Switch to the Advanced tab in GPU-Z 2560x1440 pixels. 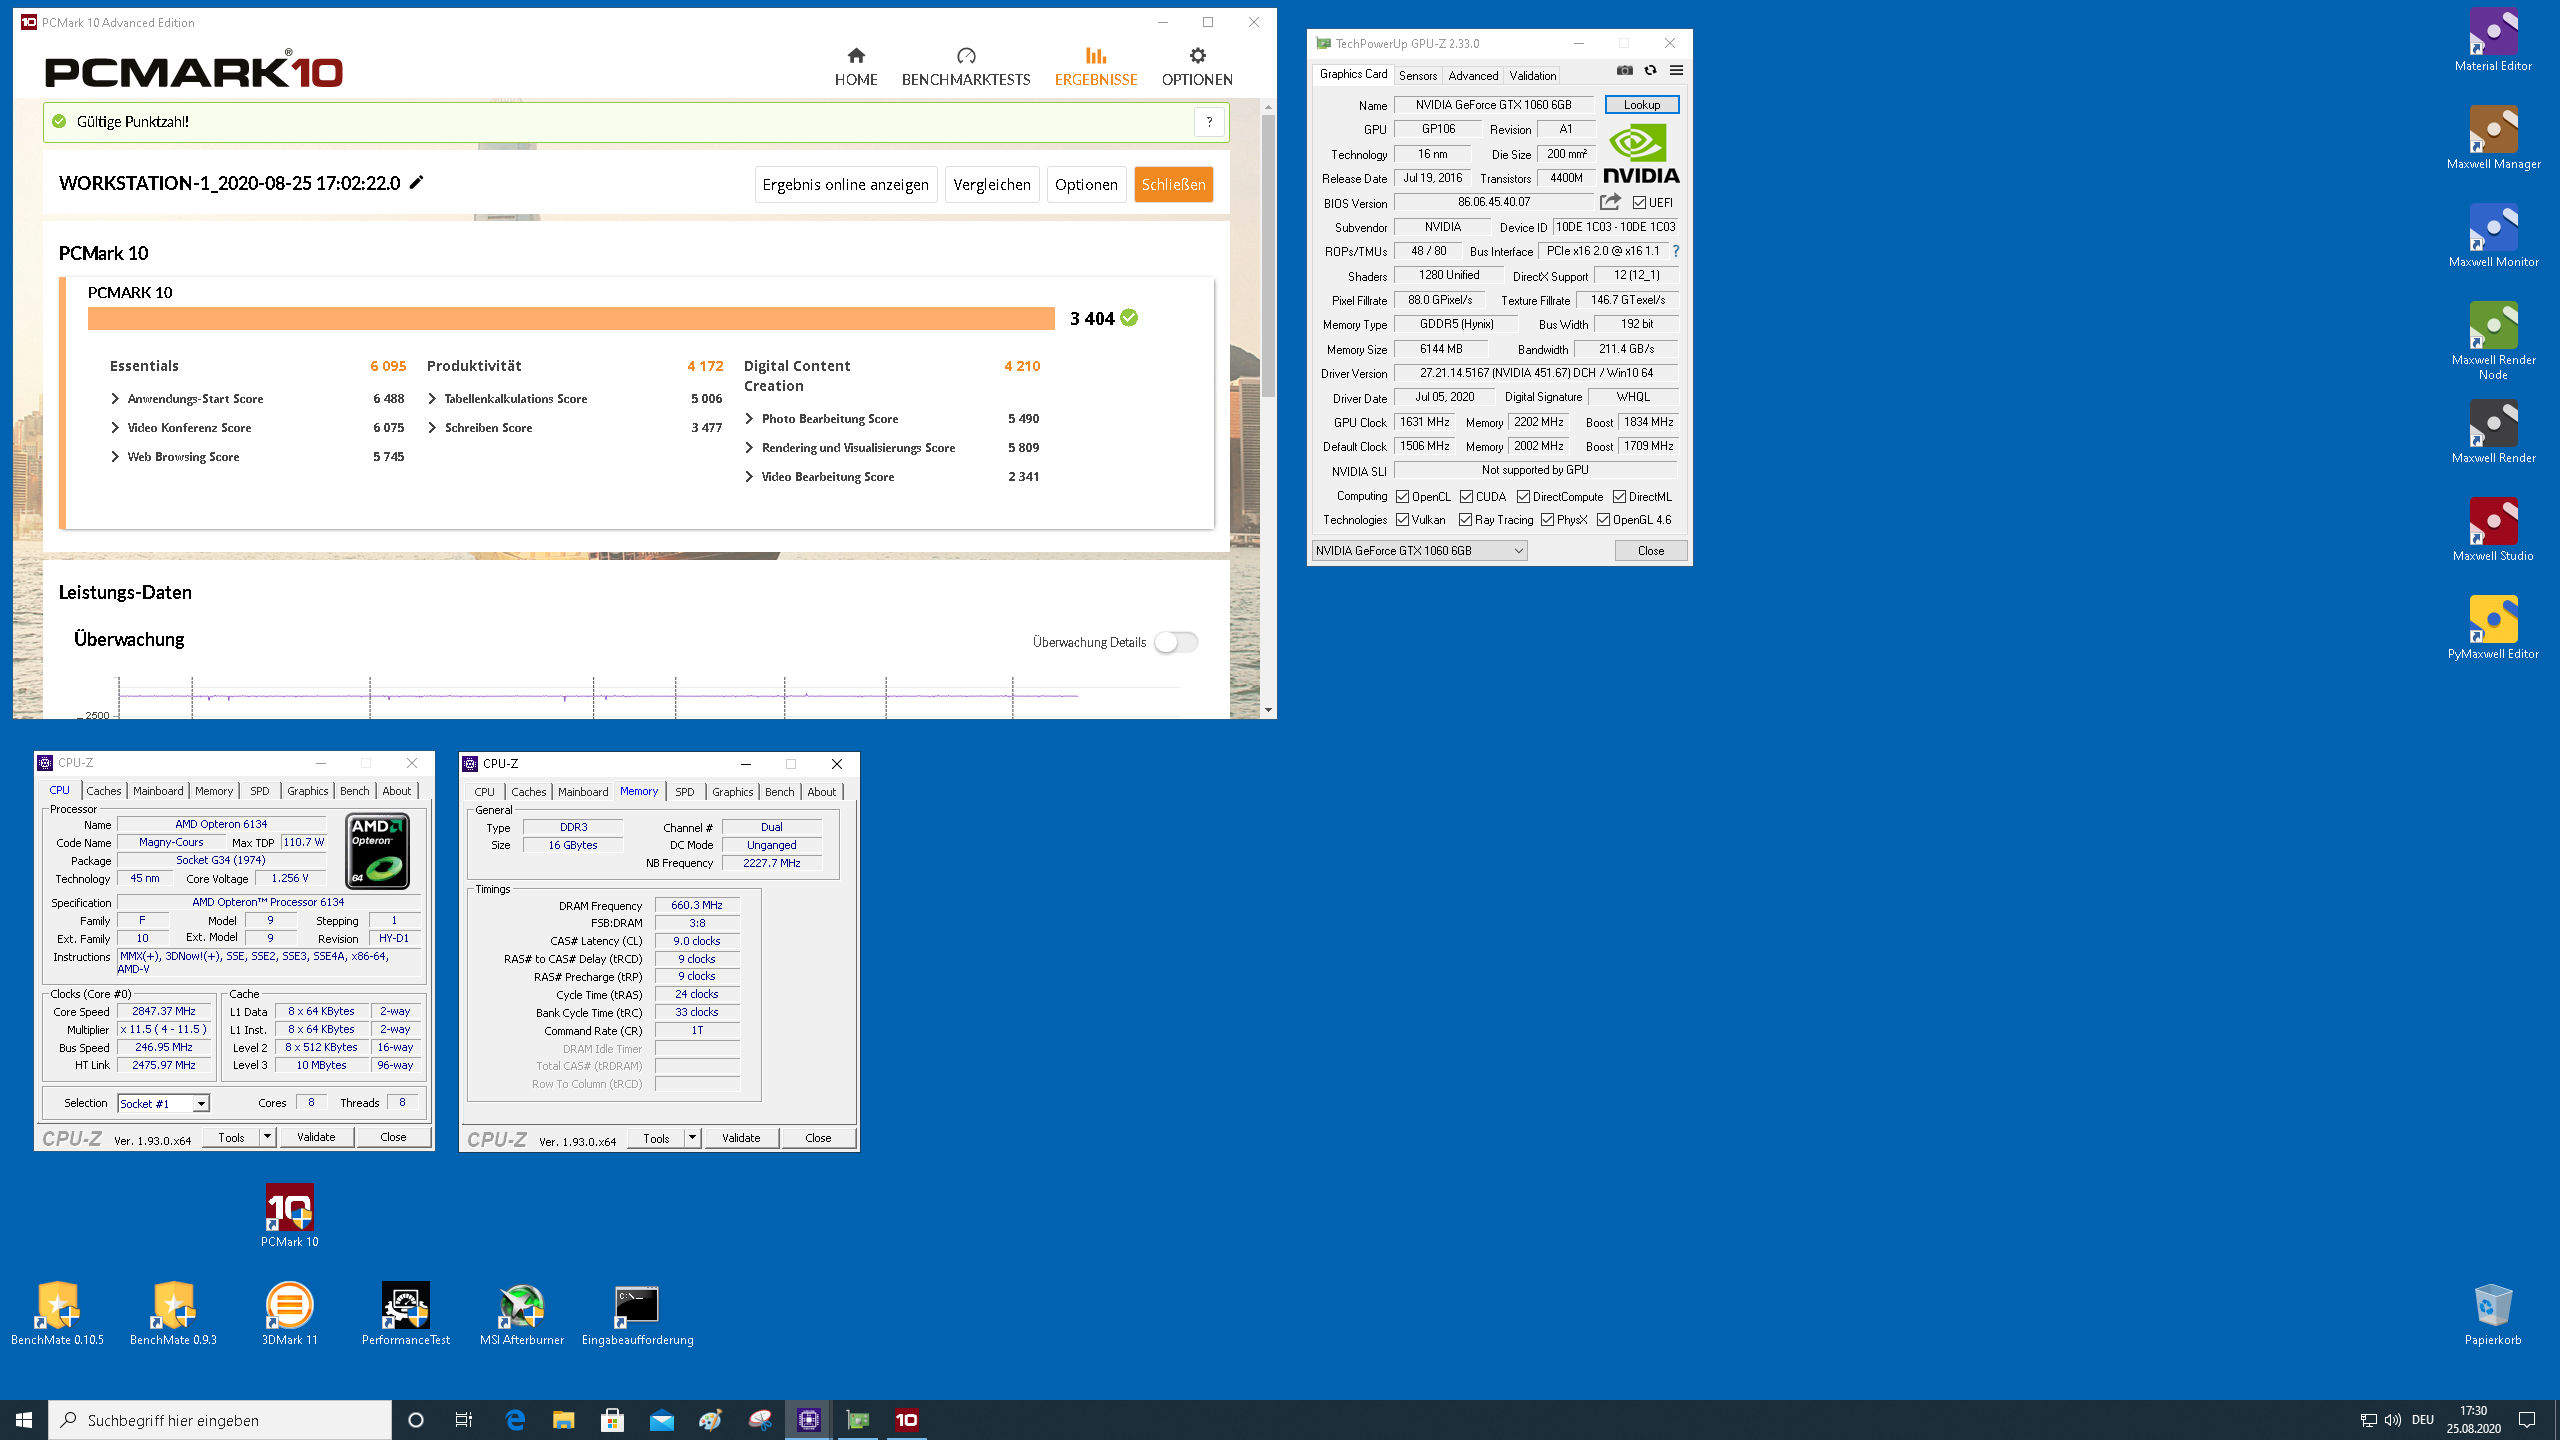click(1473, 75)
